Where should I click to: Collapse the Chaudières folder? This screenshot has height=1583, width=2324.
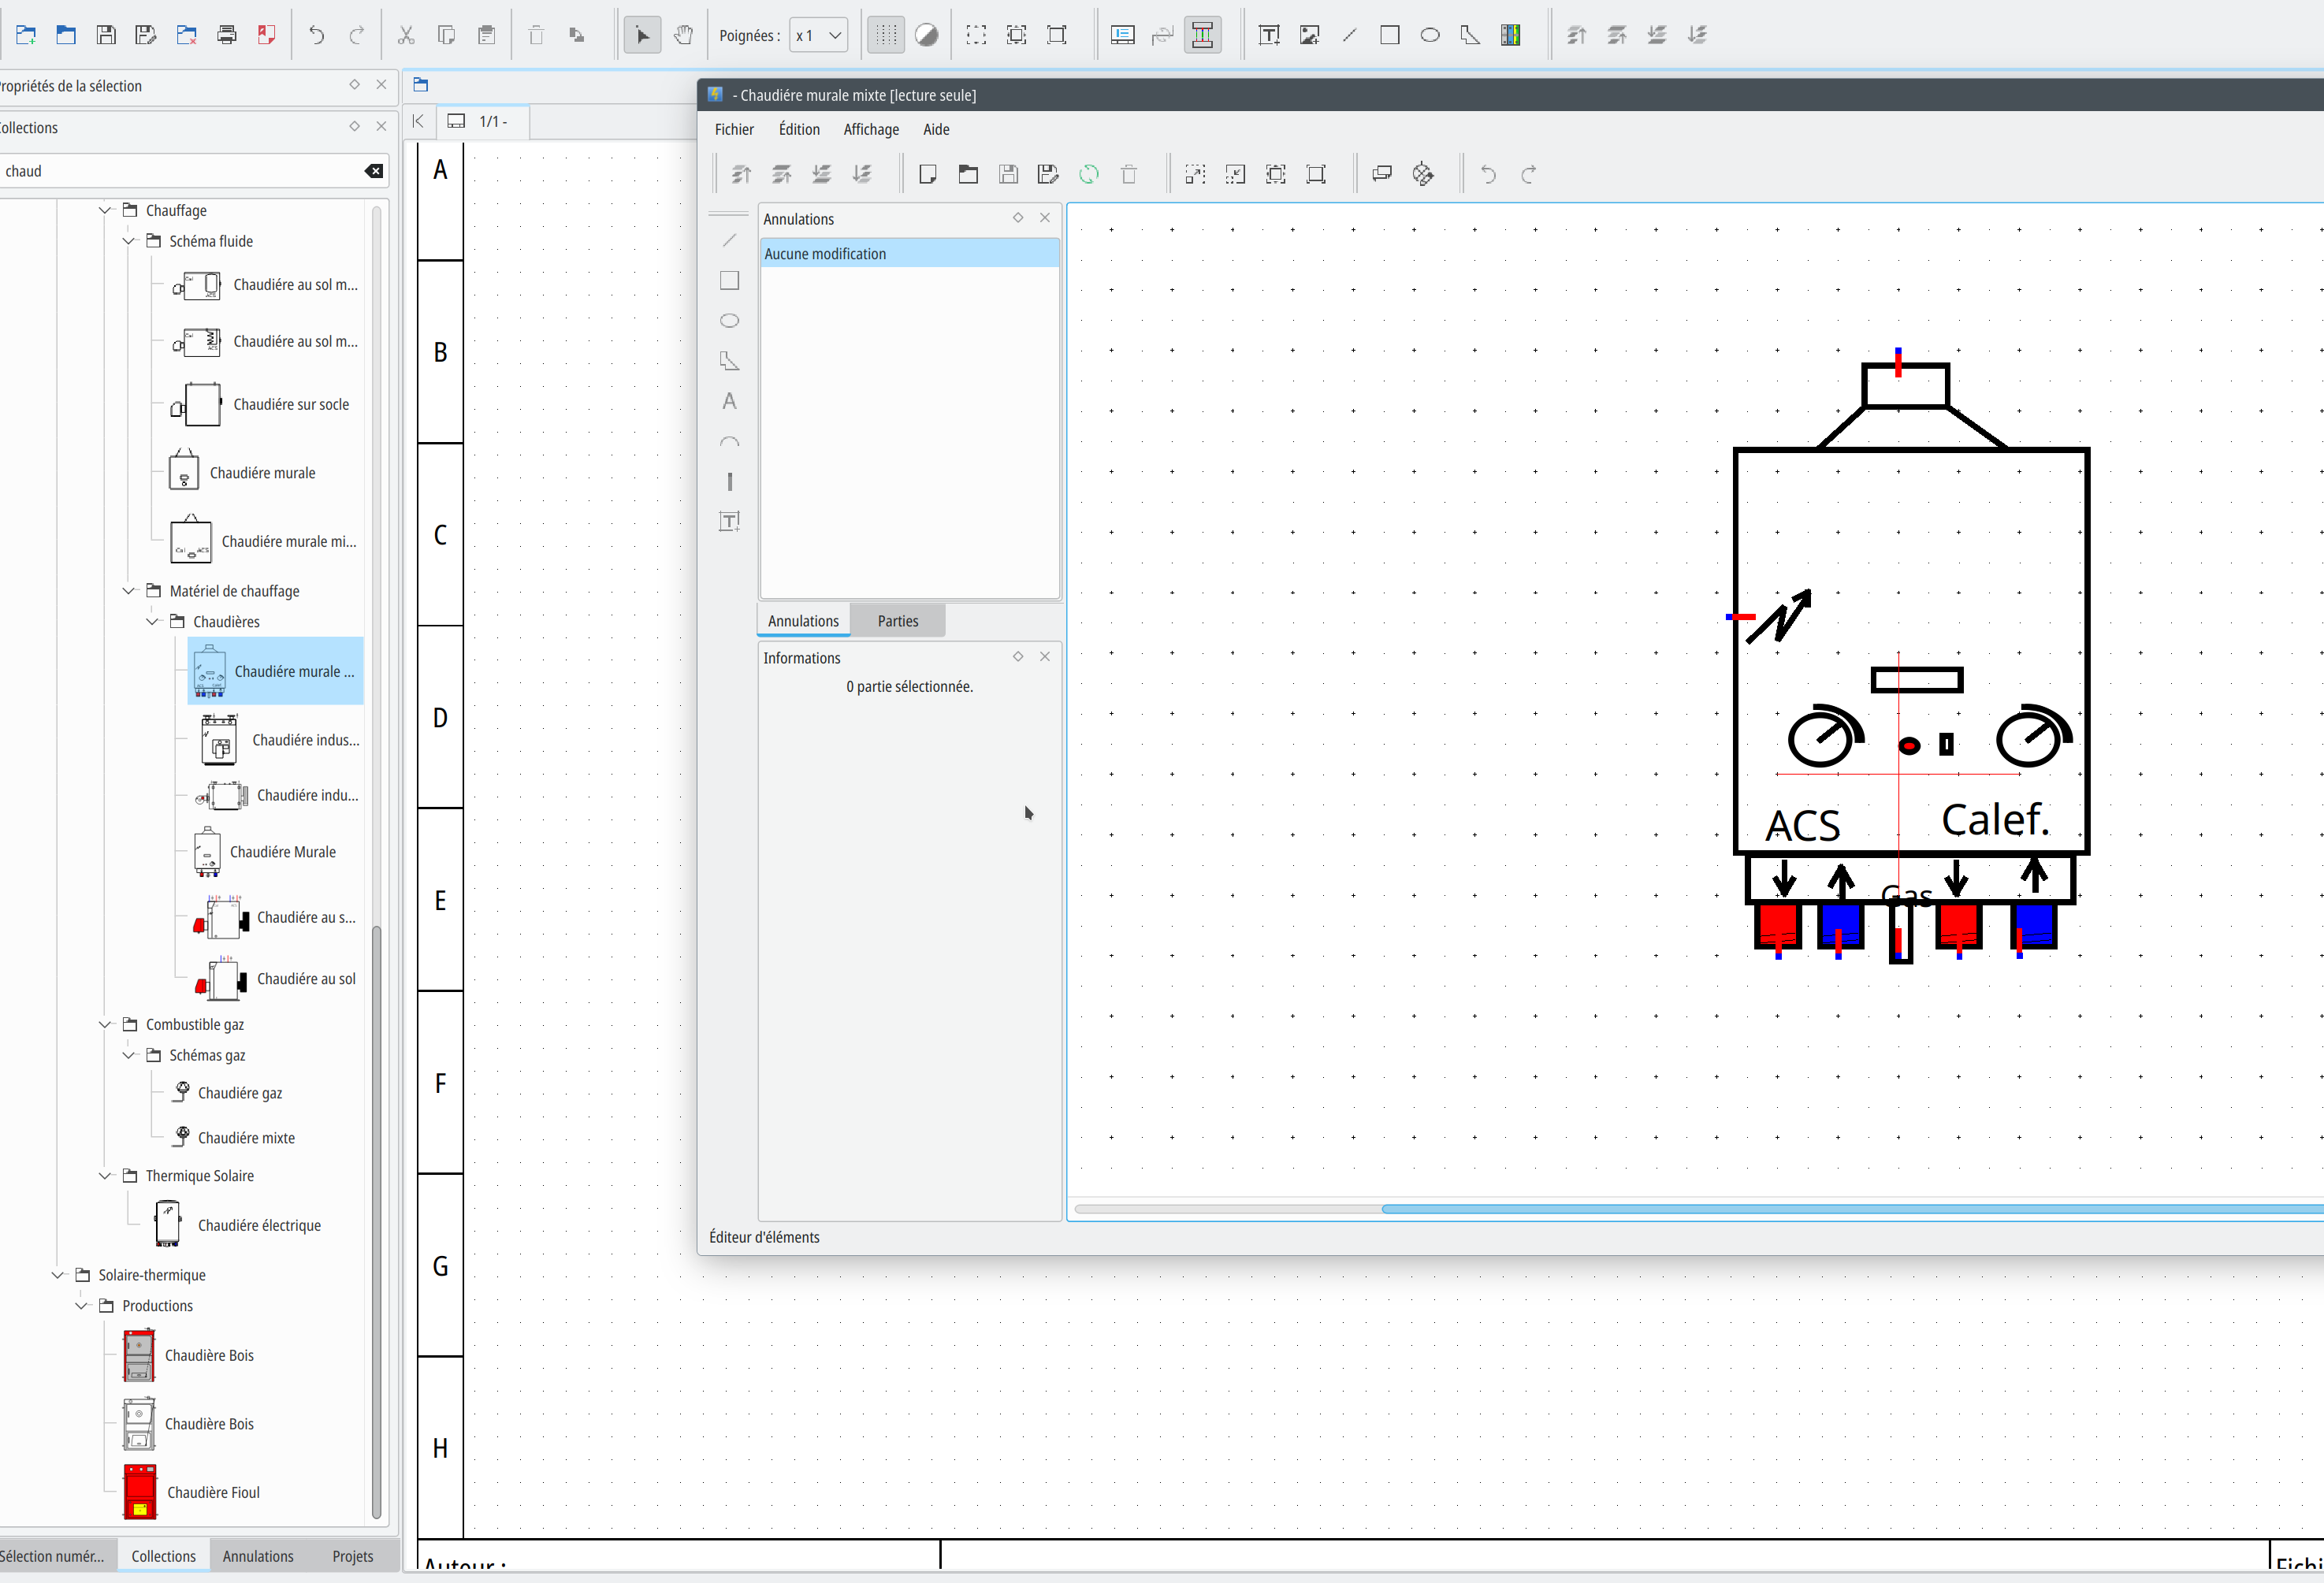pos(152,621)
